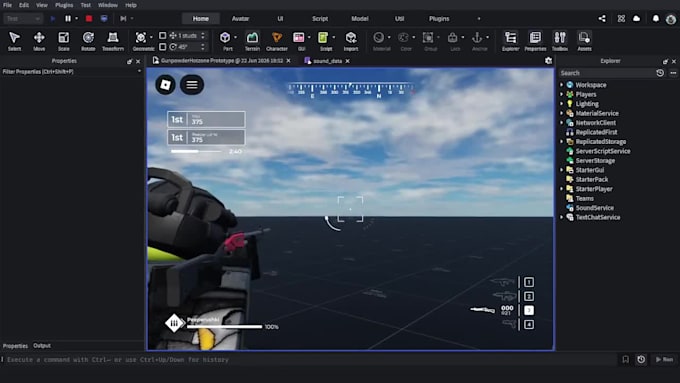This screenshot has width=680, height=383.
Task: Expand the Lighting node
Action: tap(562, 104)
